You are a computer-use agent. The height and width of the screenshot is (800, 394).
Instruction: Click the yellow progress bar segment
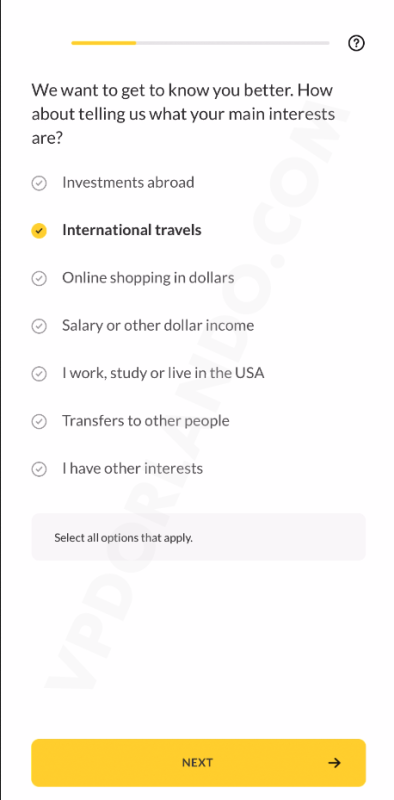click(104, 43)
